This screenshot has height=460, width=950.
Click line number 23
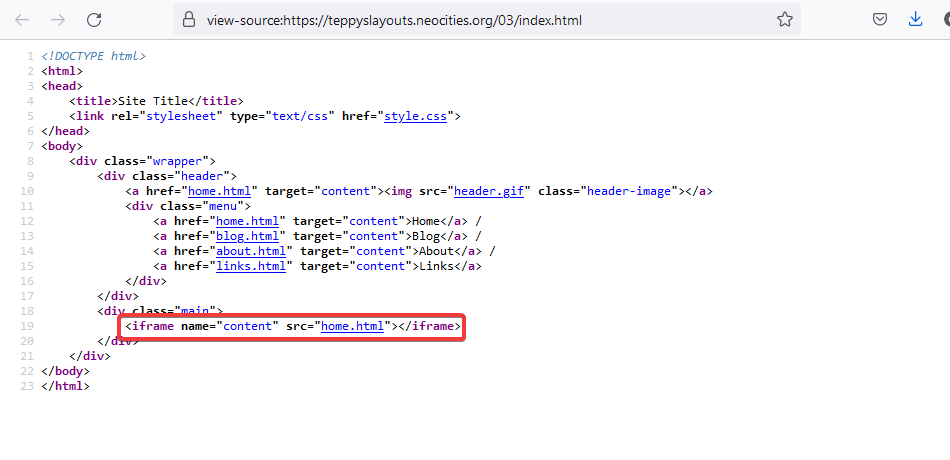point(27,386)
